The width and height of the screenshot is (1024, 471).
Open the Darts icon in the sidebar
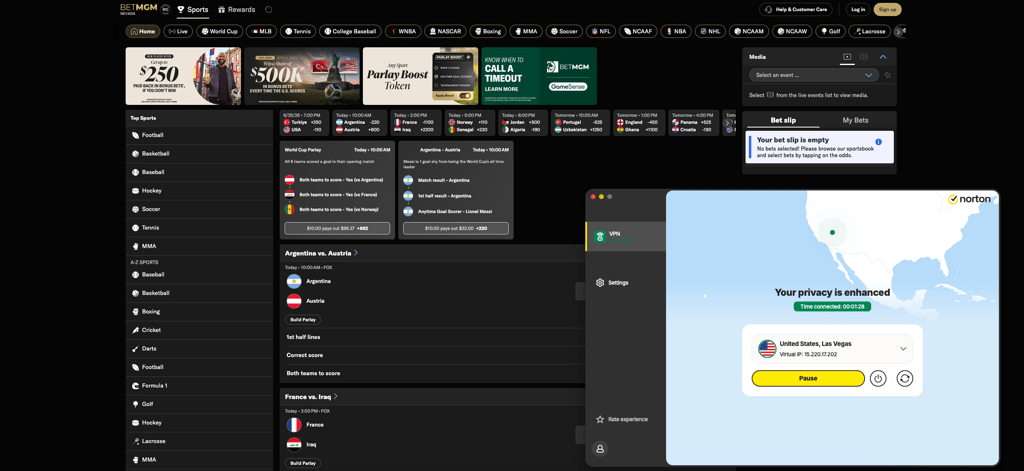click(135, 349)
